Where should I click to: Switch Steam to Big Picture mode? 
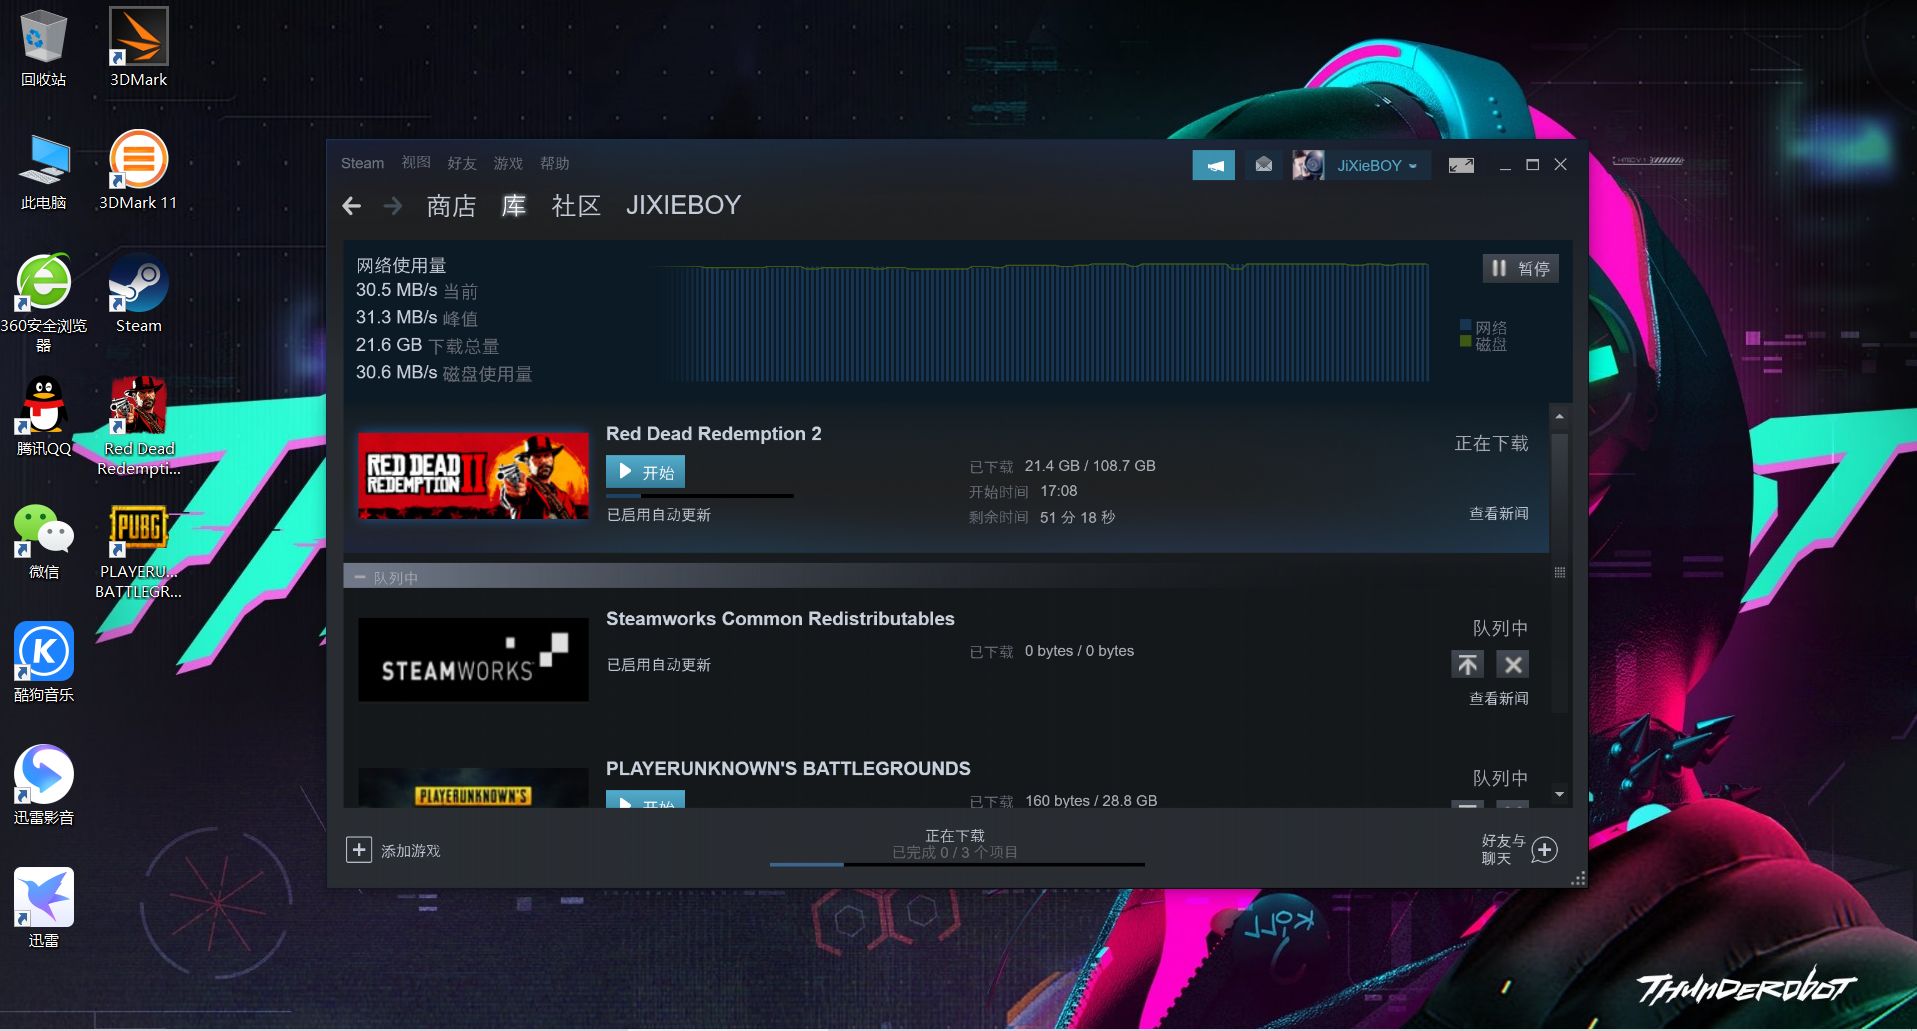tap(1461, 165)
